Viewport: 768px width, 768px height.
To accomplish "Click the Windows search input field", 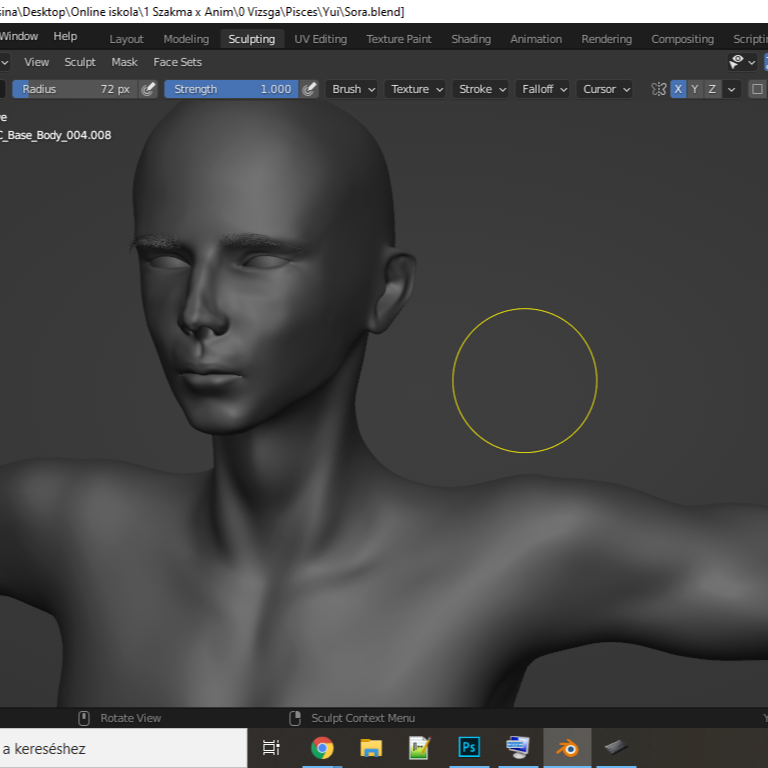I will (x=120, y=748).
